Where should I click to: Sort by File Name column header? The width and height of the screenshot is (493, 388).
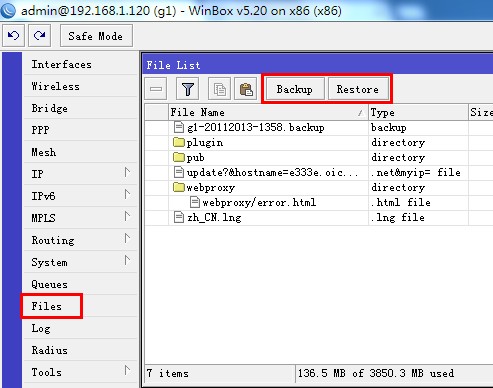pos(268,112)
